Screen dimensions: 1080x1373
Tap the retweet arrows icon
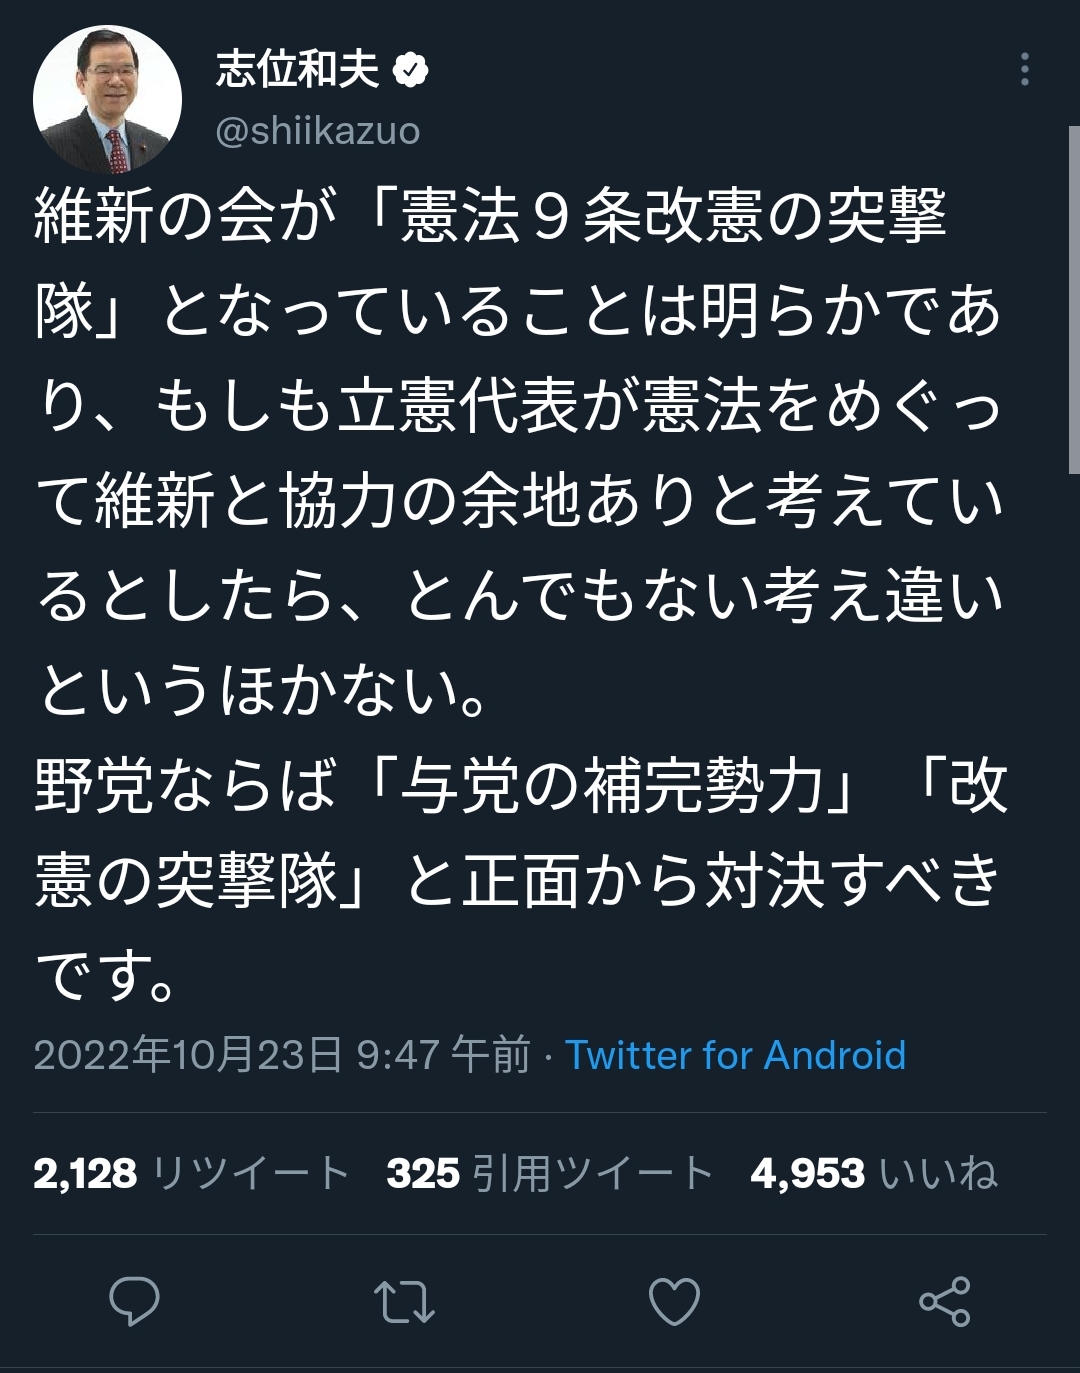(x=404, y=1302)
